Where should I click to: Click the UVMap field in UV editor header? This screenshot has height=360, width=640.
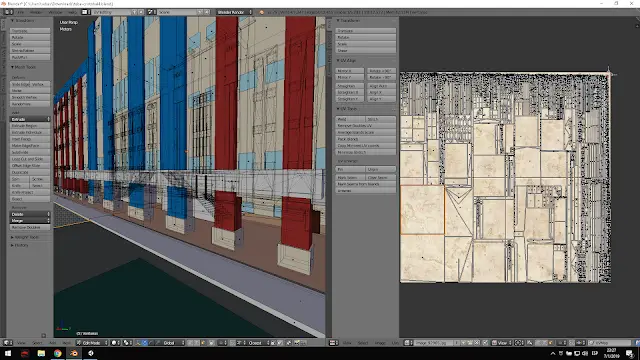(x=610, y=343)
